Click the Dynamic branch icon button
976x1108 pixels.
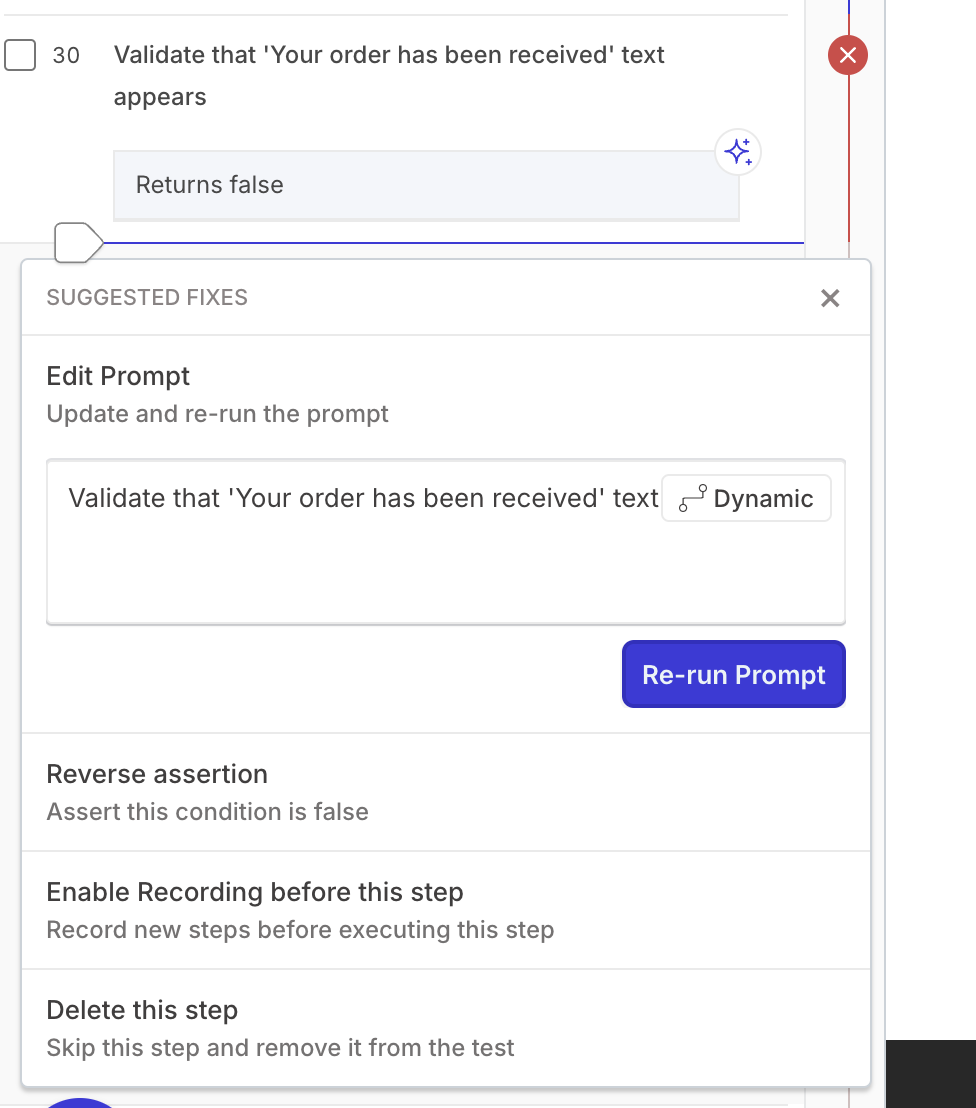pos(746,498)
